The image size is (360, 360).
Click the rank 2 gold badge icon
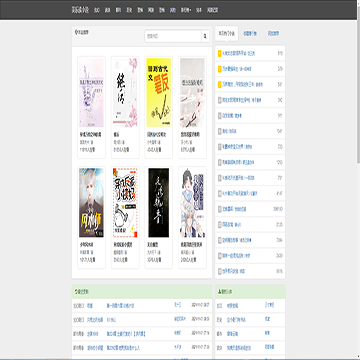(x=220, y=69)
